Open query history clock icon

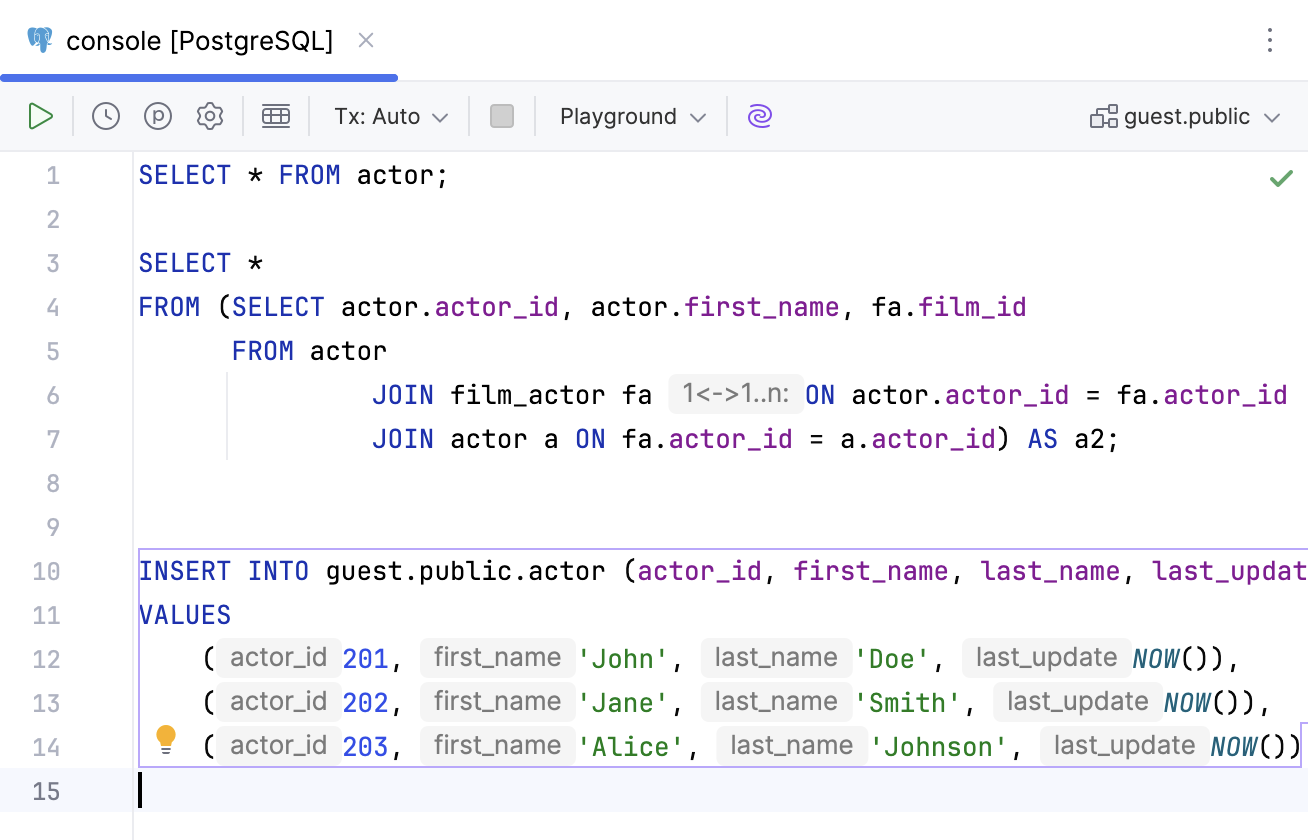(106, 116)
